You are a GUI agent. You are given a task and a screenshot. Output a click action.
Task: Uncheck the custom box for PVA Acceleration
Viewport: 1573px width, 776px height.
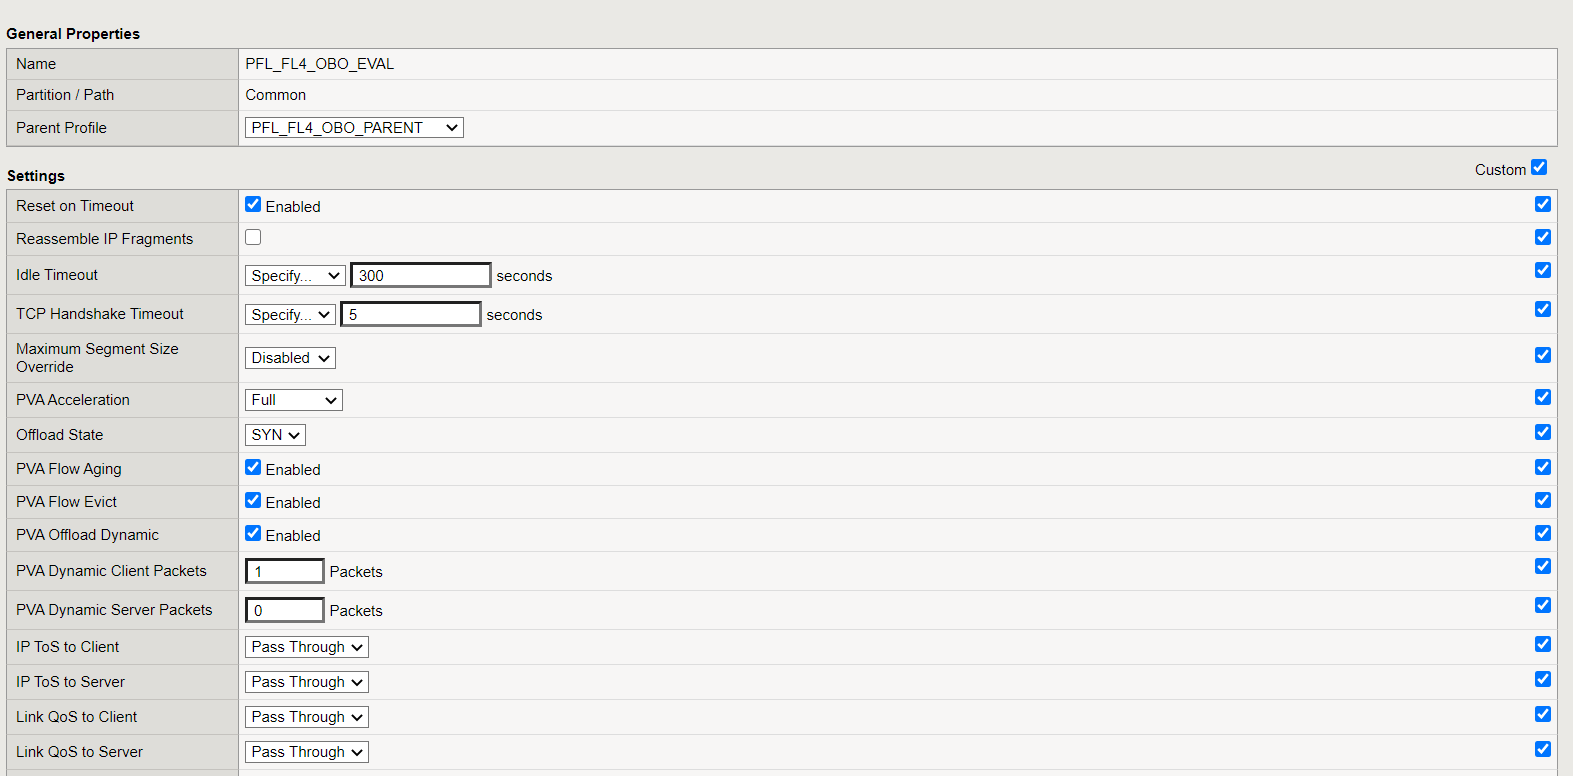tap(1543, 397)
